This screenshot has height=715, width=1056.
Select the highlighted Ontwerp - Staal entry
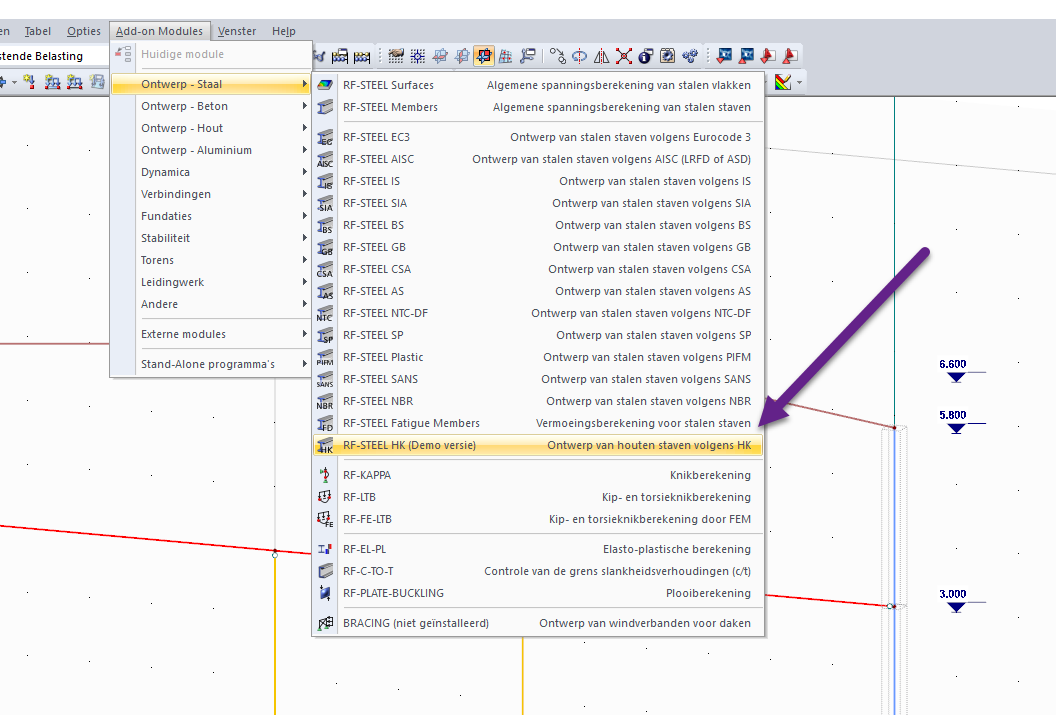211,84
